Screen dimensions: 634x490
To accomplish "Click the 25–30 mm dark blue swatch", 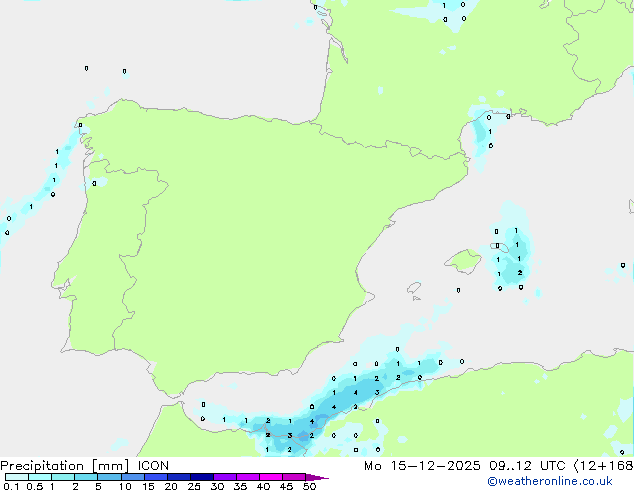I will [201, 477].
